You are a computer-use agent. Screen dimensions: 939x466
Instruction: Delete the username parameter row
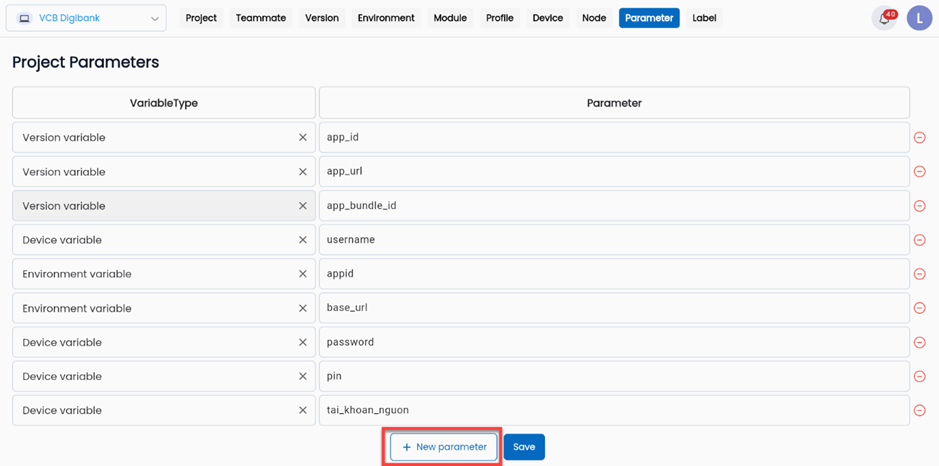(x=919, y=240)
